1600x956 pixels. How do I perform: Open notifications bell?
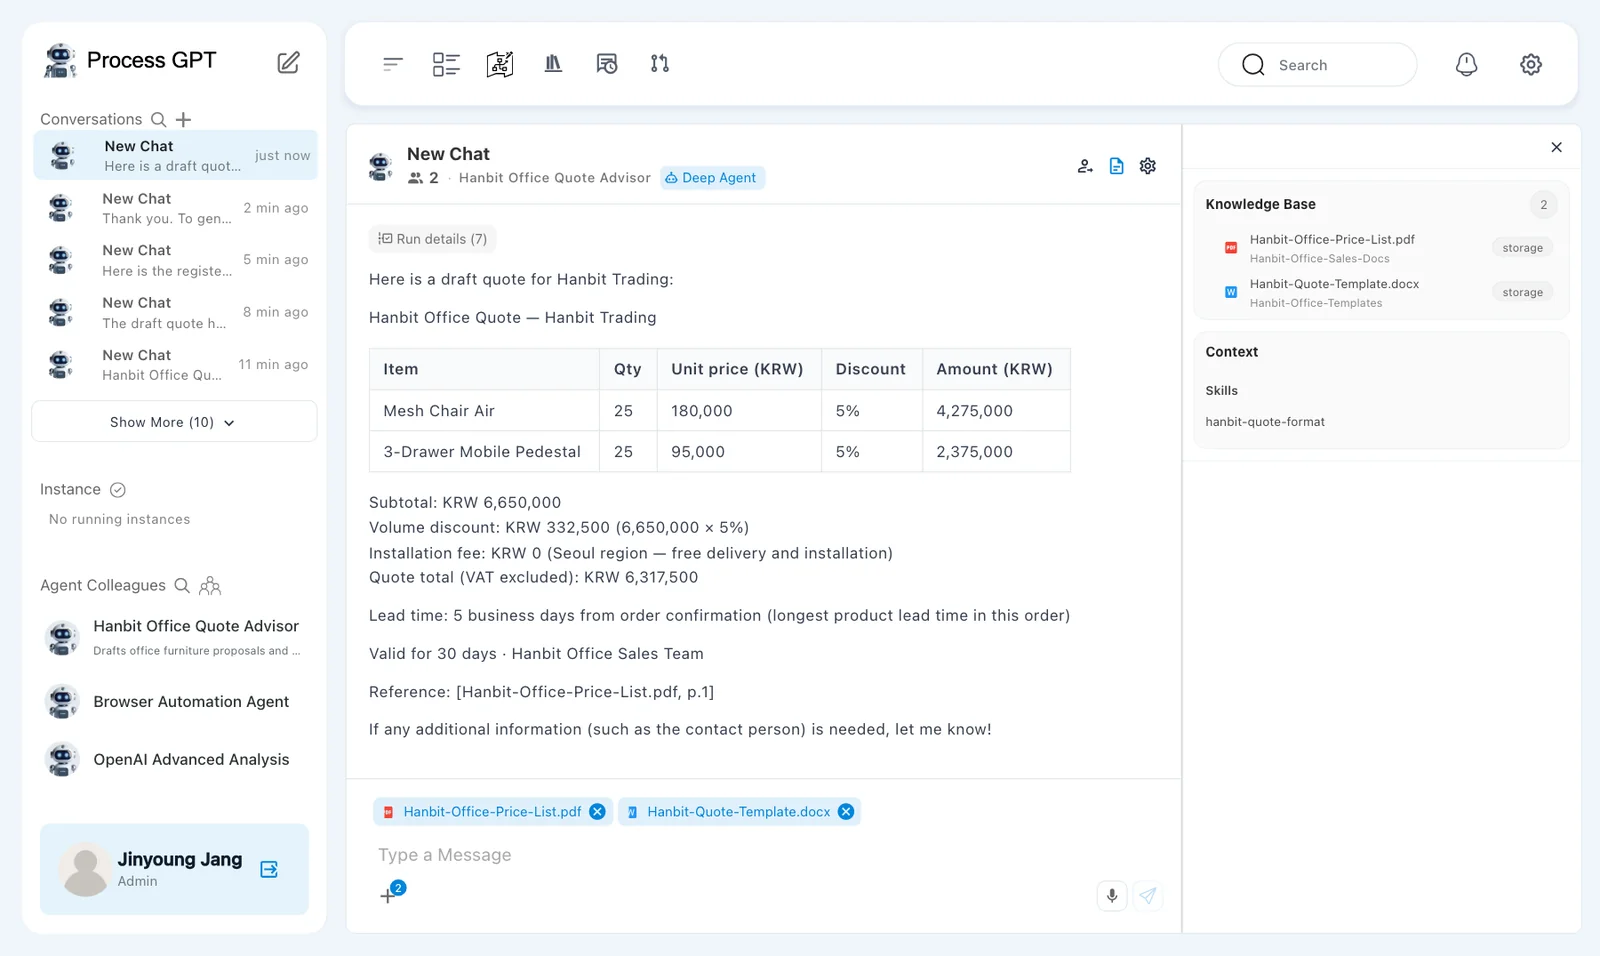[1466, 65]
